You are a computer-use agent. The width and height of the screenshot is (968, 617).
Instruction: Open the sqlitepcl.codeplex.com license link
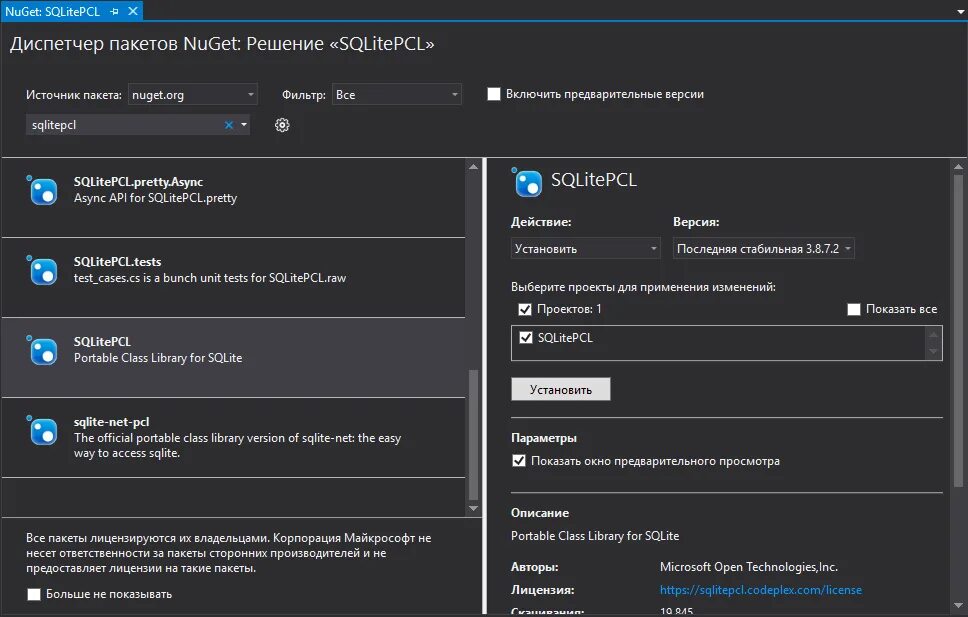tap(761, 590)
